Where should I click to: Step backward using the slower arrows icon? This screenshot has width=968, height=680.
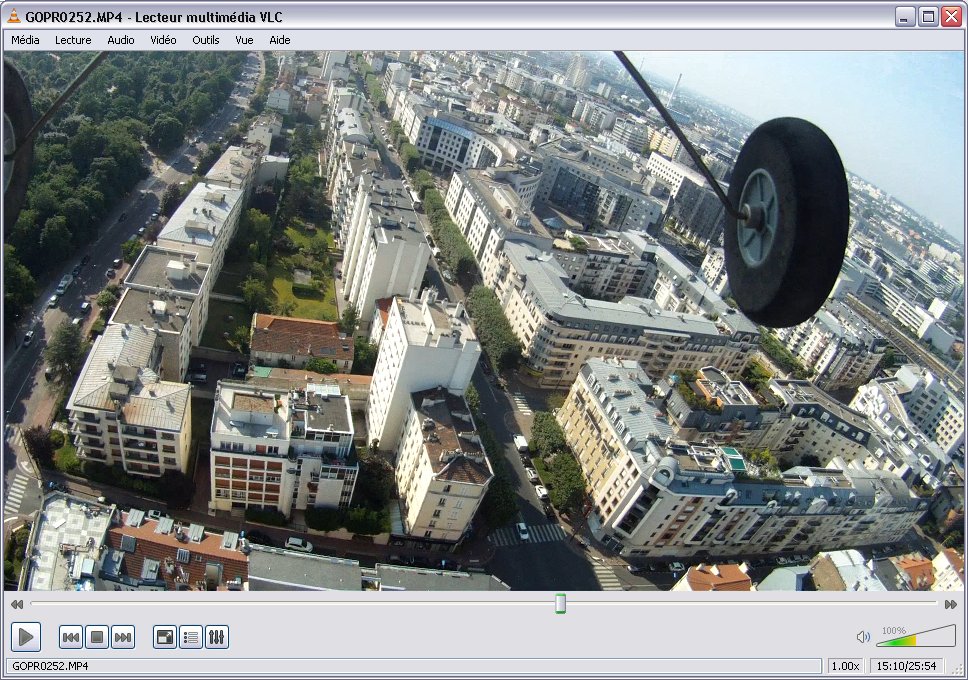17,604
